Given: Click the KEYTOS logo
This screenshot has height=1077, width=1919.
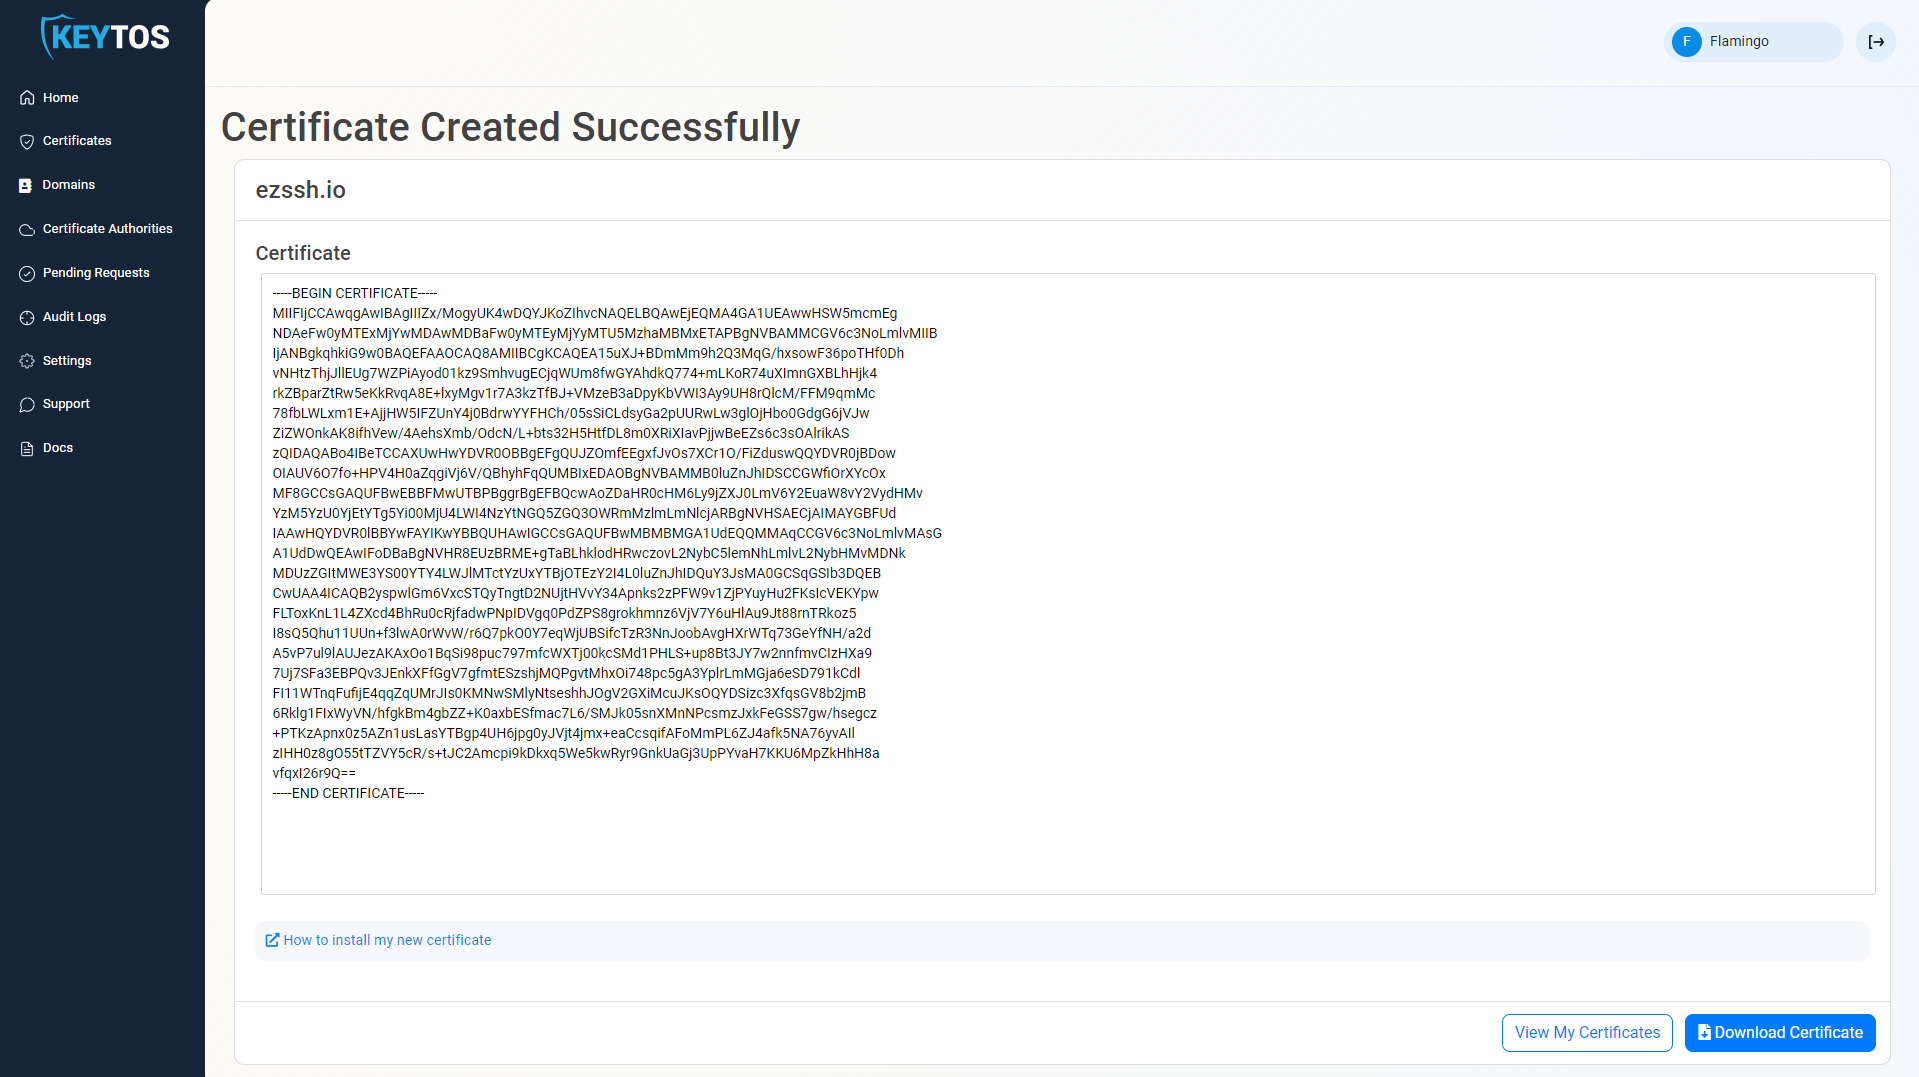Looking at the screenshot, I should (104, 37).
